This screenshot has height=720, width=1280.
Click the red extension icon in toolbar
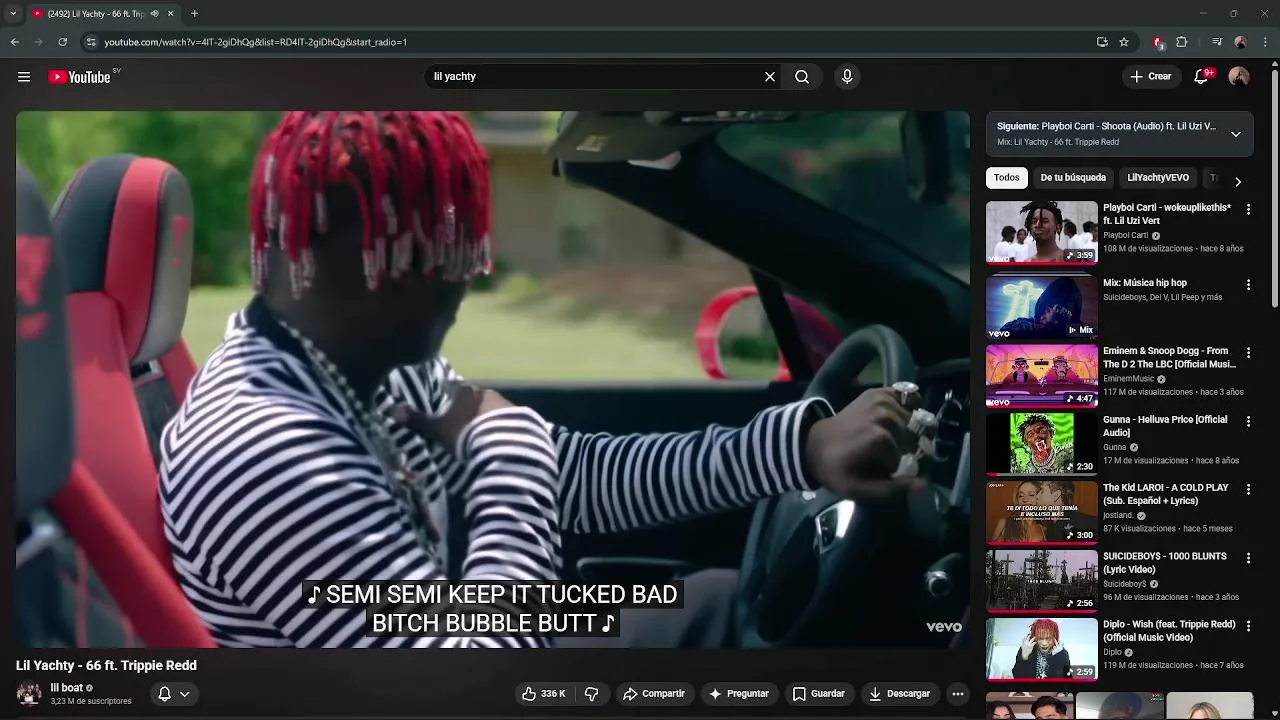pos(1158,42)
